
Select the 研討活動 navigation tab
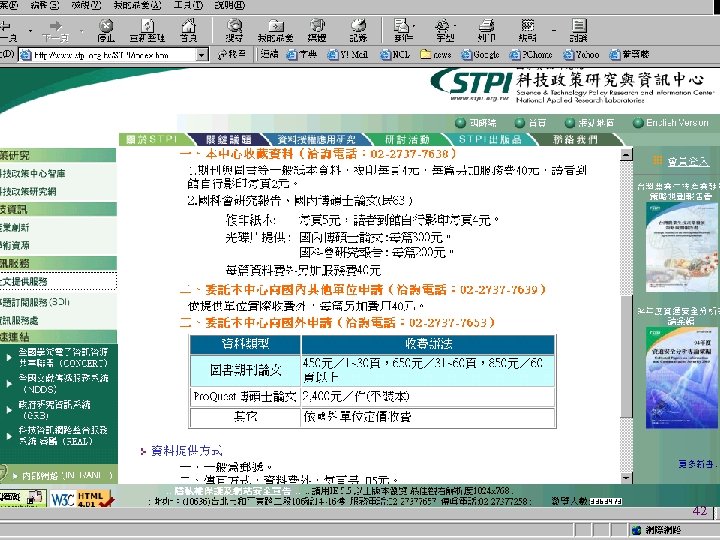click(407, 139)
